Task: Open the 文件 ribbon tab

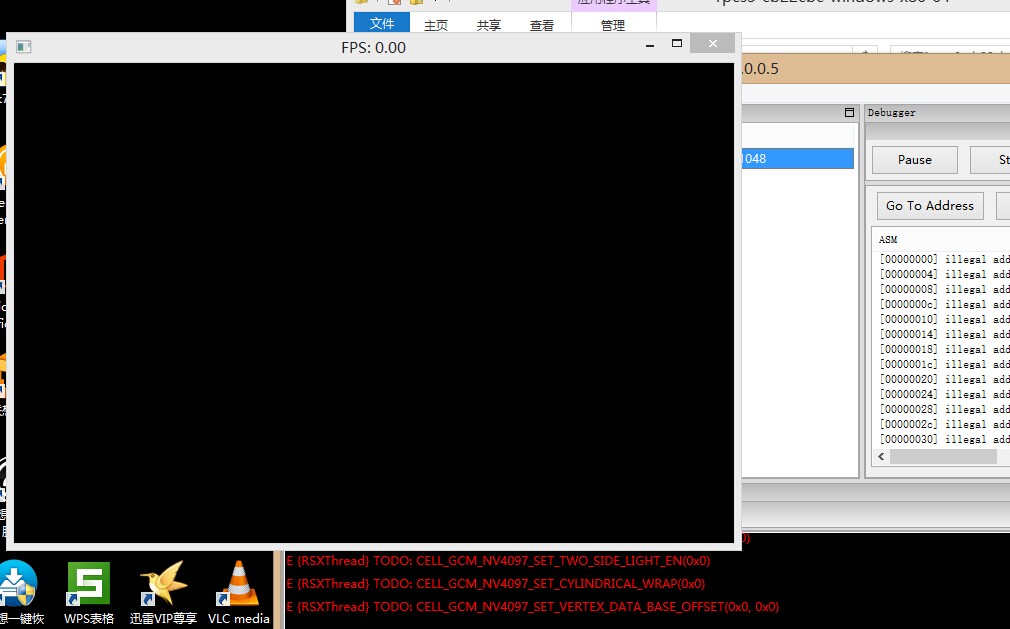Action: (382, 23)
